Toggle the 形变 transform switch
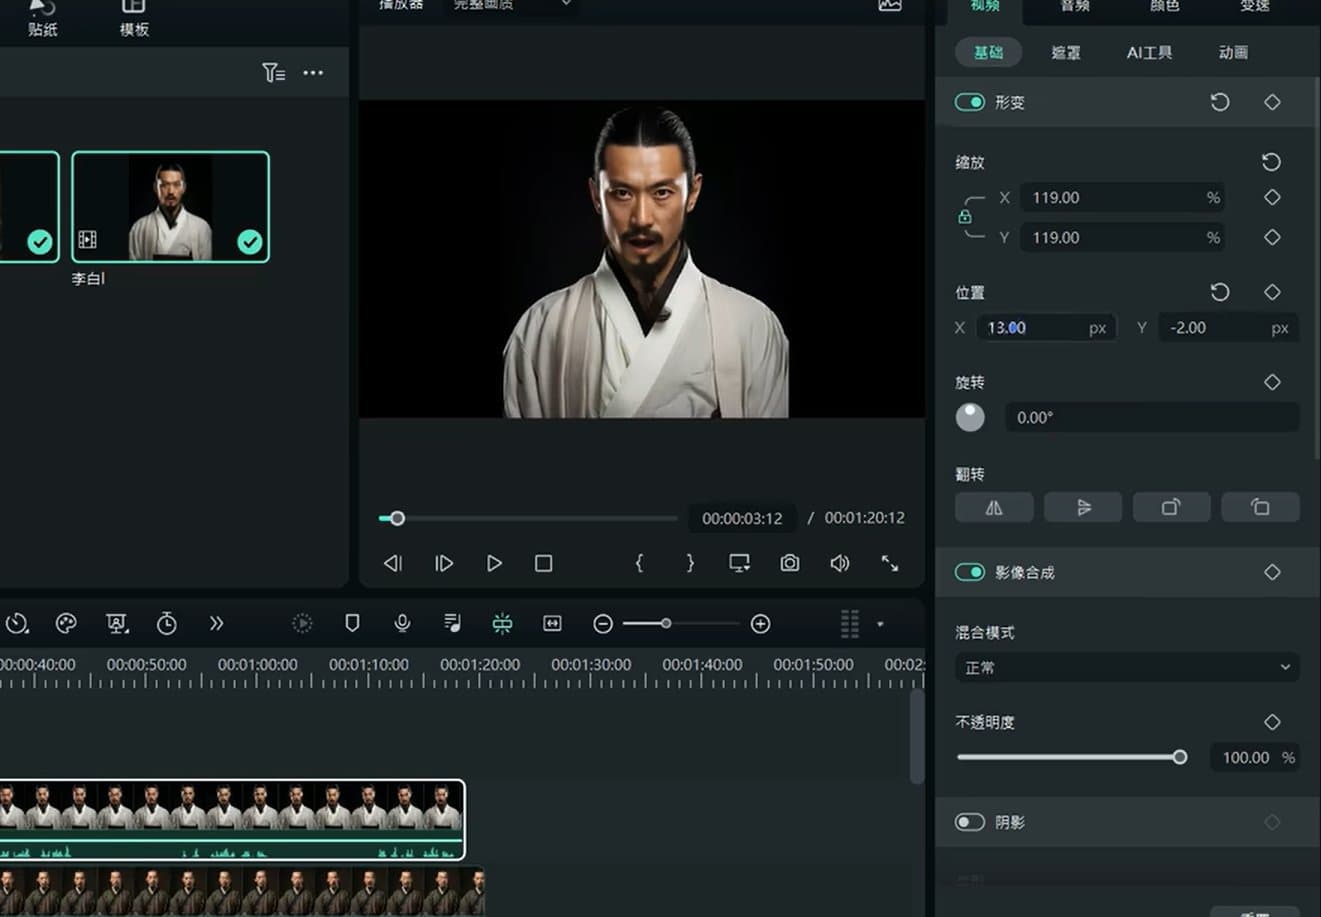Image resolution: width=1321 pixels, height=917 pixels. [x=970, y=102]
